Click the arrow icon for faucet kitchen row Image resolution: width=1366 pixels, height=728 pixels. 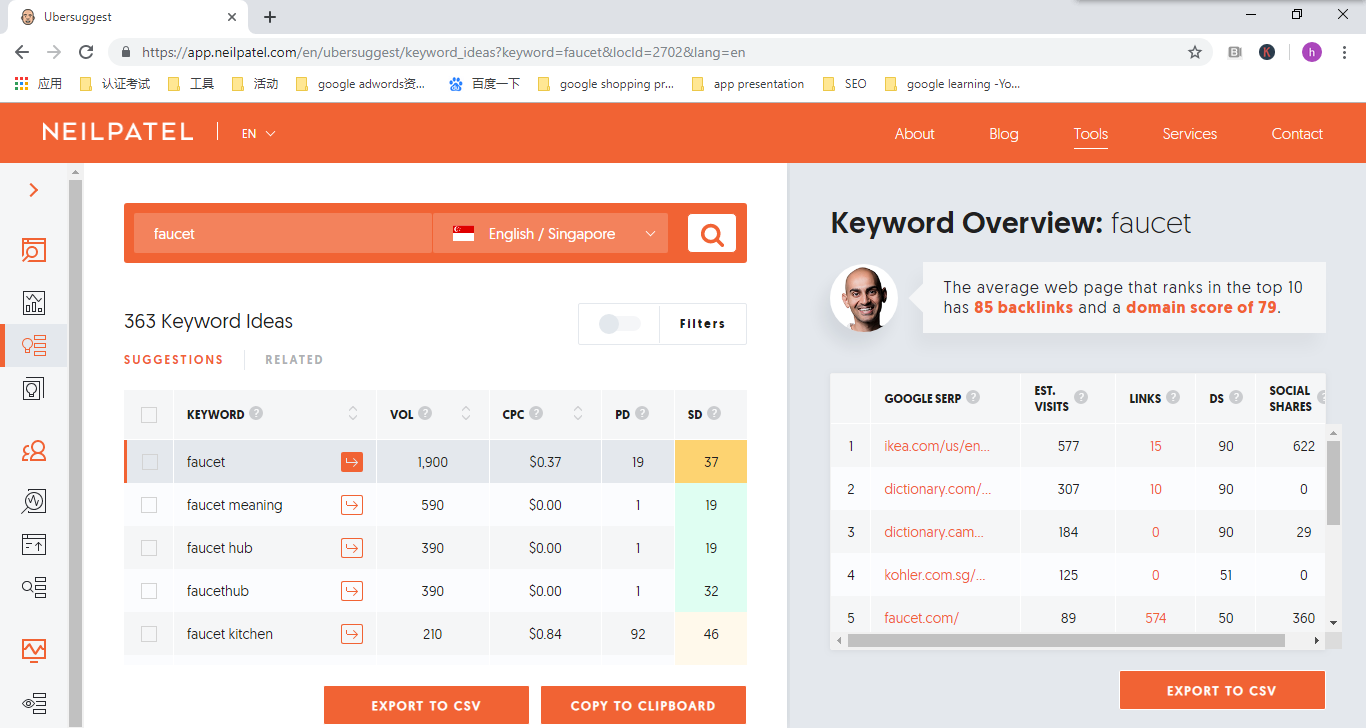tap(352, 634)
